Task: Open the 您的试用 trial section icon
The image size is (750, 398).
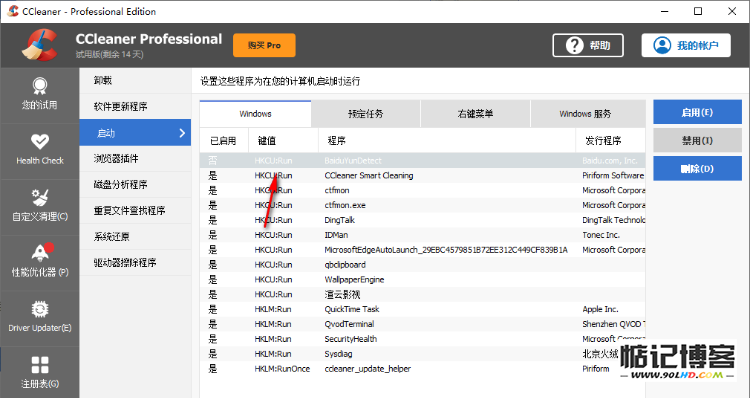Action: 40,86
